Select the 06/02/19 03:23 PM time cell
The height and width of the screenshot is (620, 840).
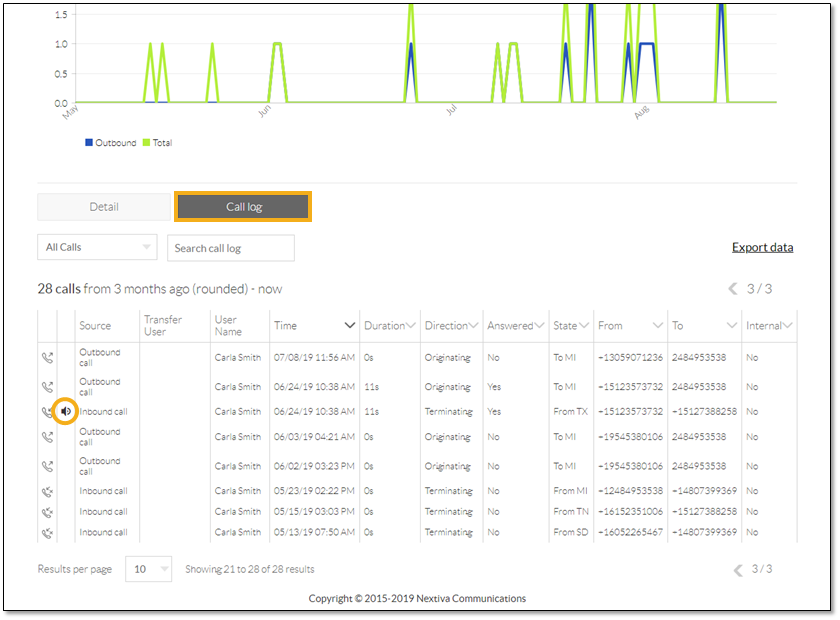(314, 466)
